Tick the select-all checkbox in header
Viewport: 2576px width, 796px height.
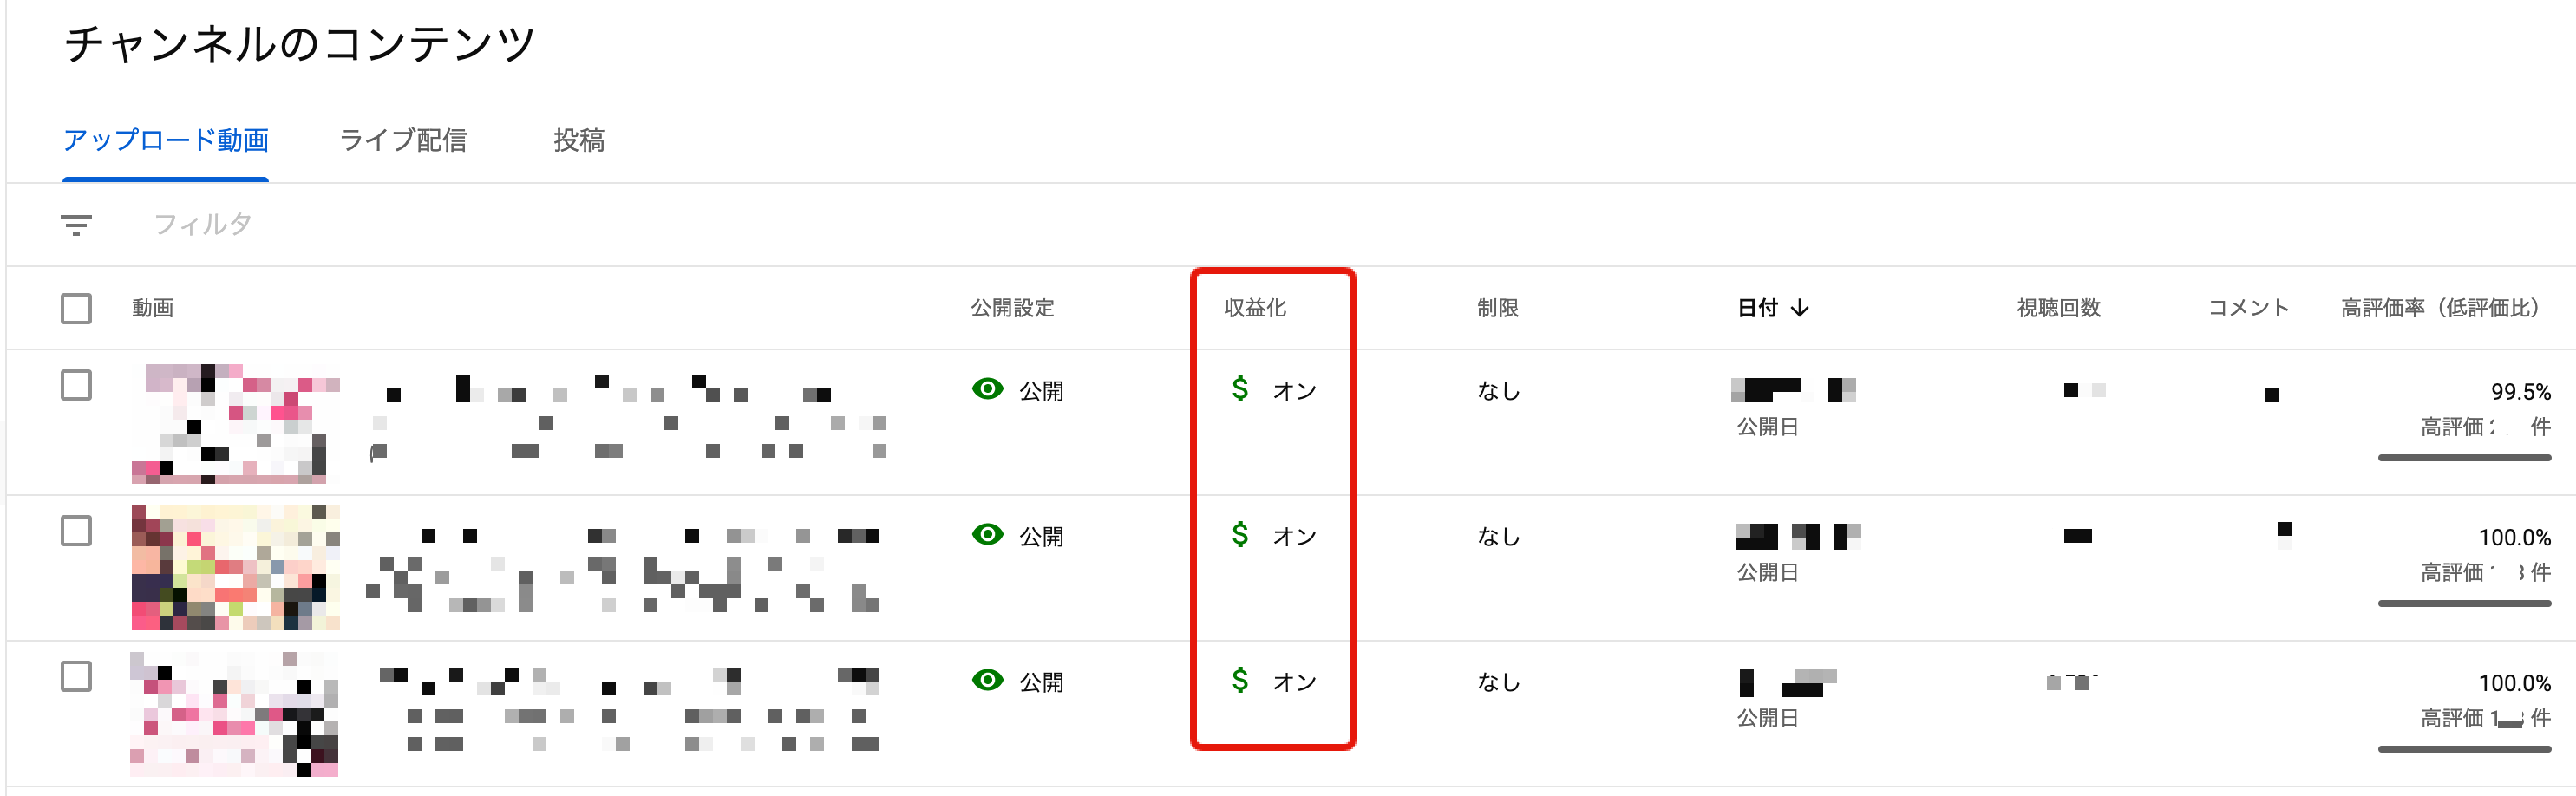pos(76,308)
